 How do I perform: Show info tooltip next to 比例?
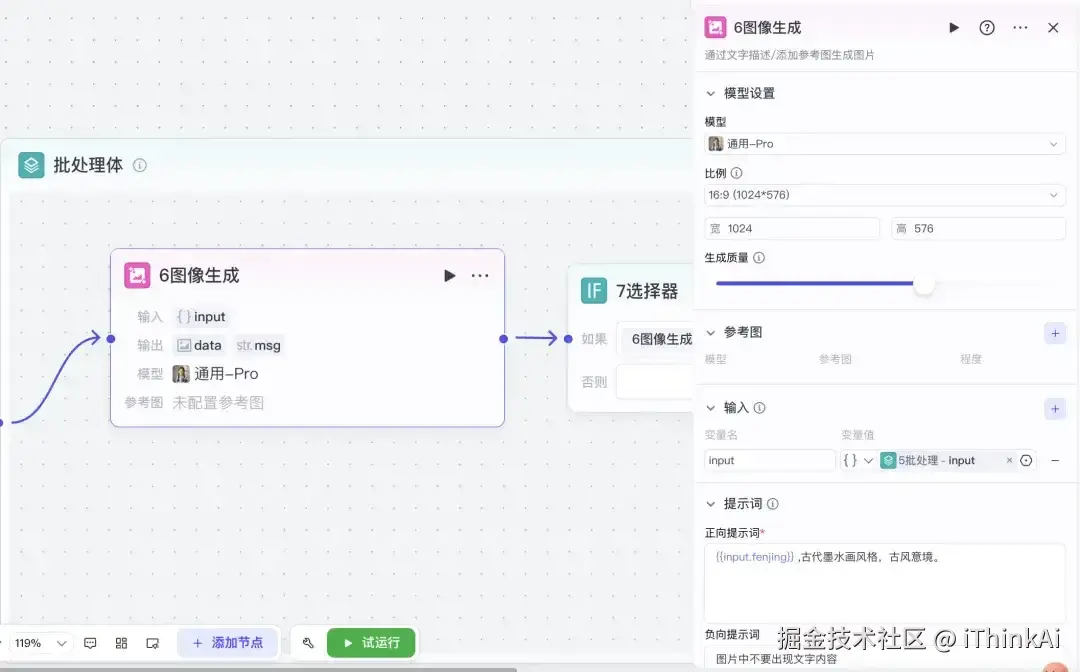point(736,173)
